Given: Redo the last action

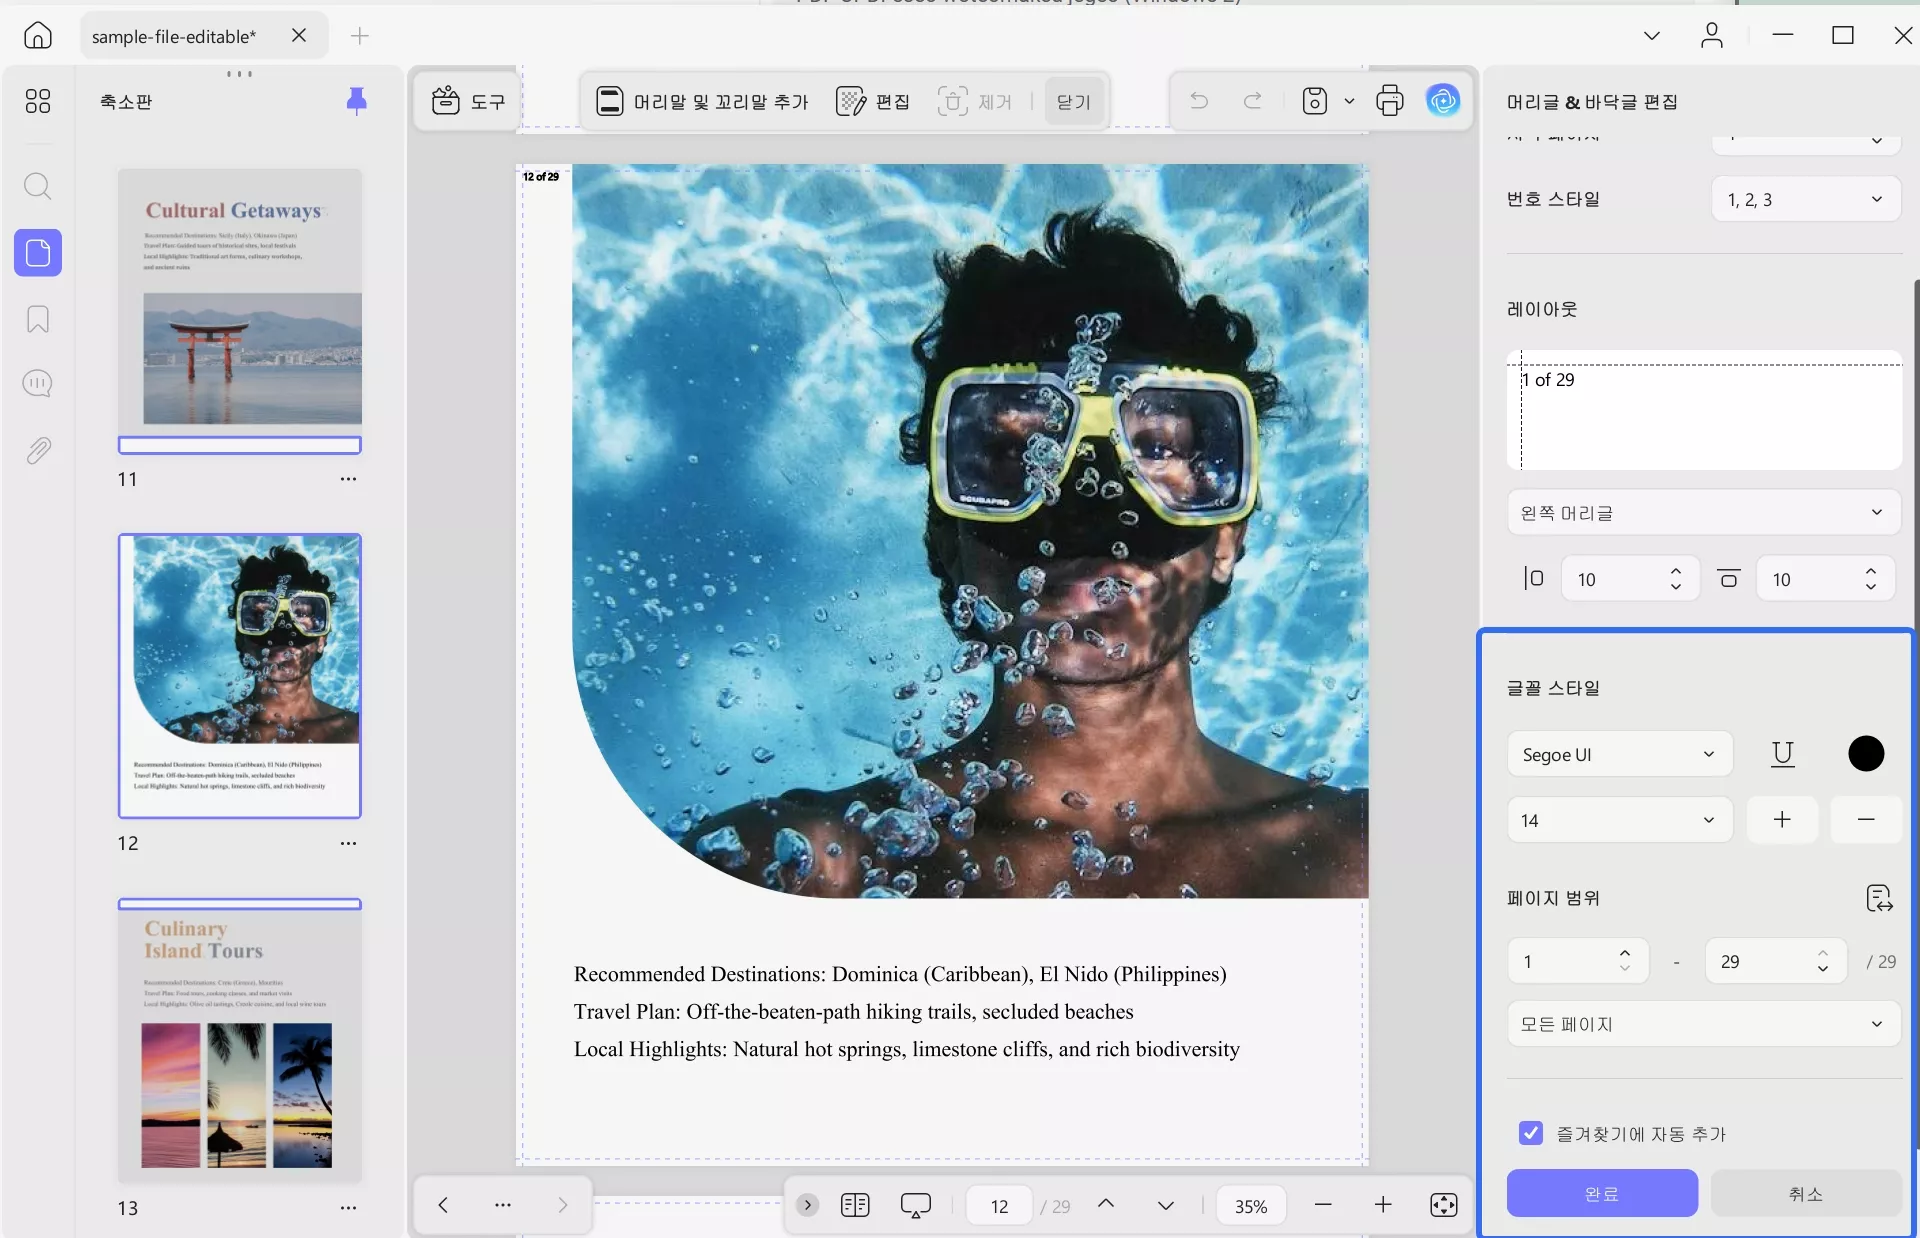Looking at the screenshot, I should 1252,101.
